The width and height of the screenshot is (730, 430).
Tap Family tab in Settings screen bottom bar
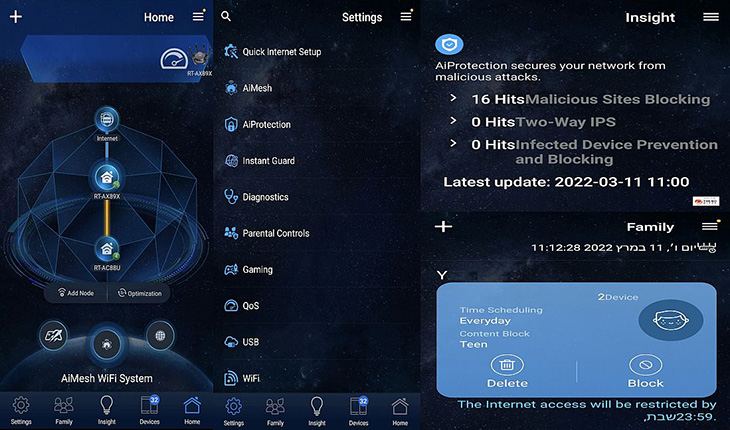pyautogui.click(x=275, y=411)
